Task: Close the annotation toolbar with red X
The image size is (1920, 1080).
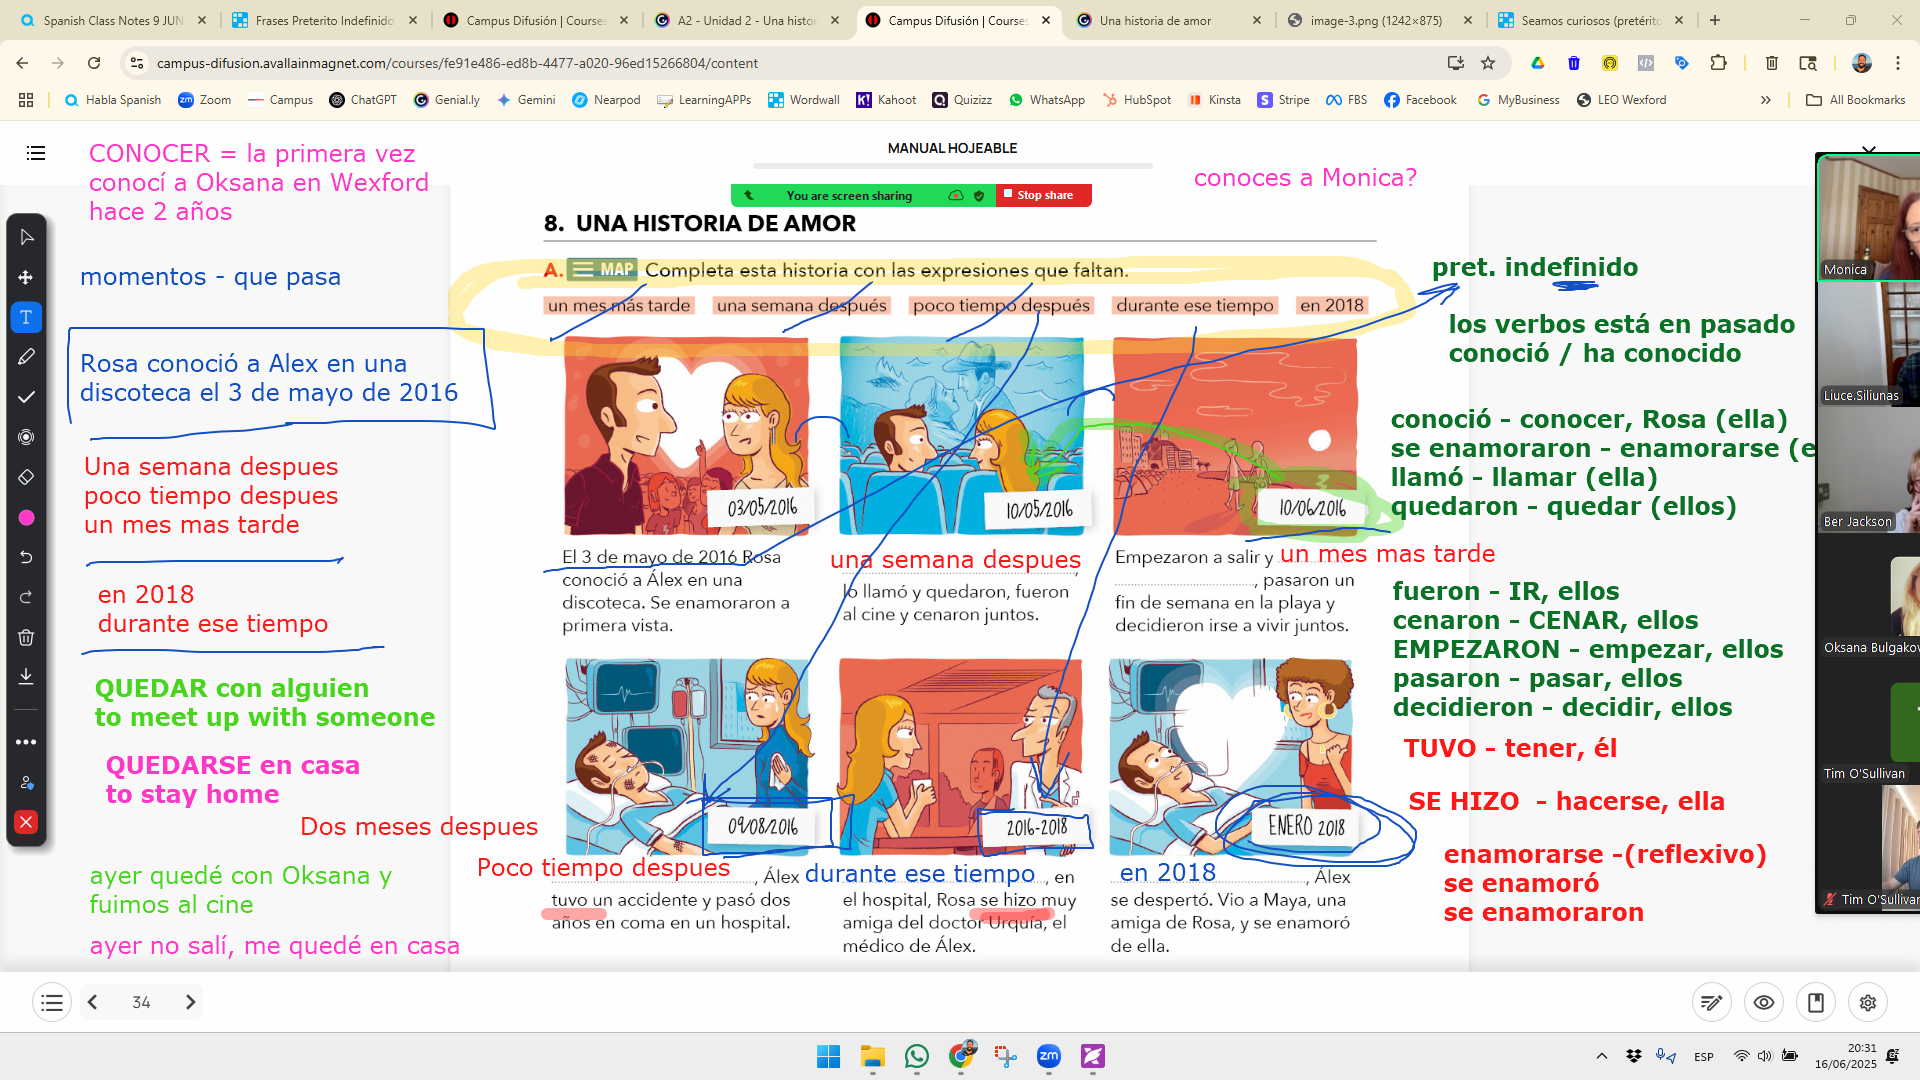Action: (x=27, y=822)
